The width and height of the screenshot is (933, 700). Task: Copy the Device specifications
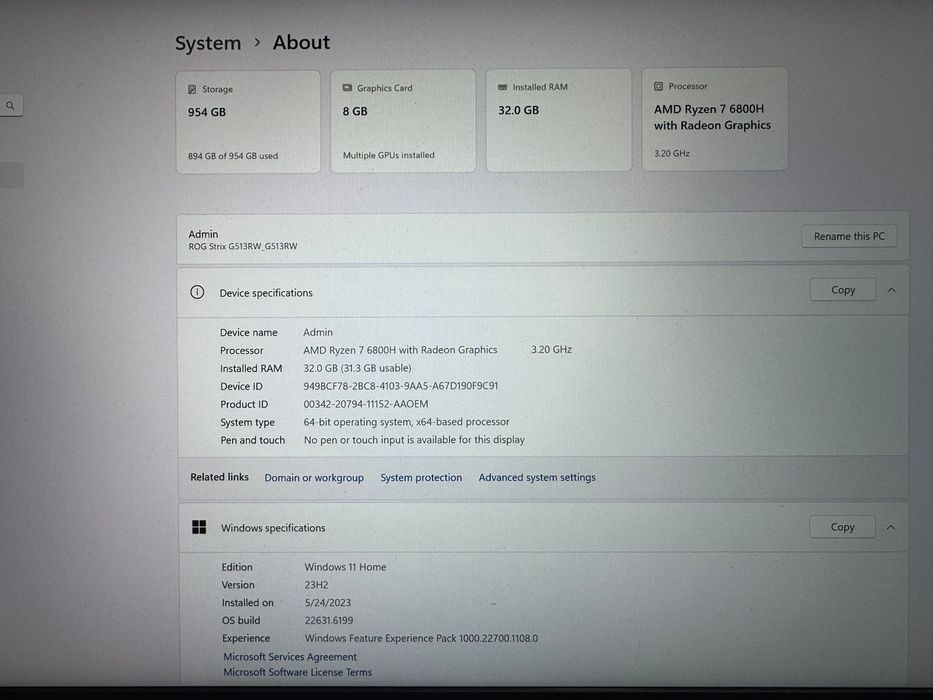[x=843, y=290]
